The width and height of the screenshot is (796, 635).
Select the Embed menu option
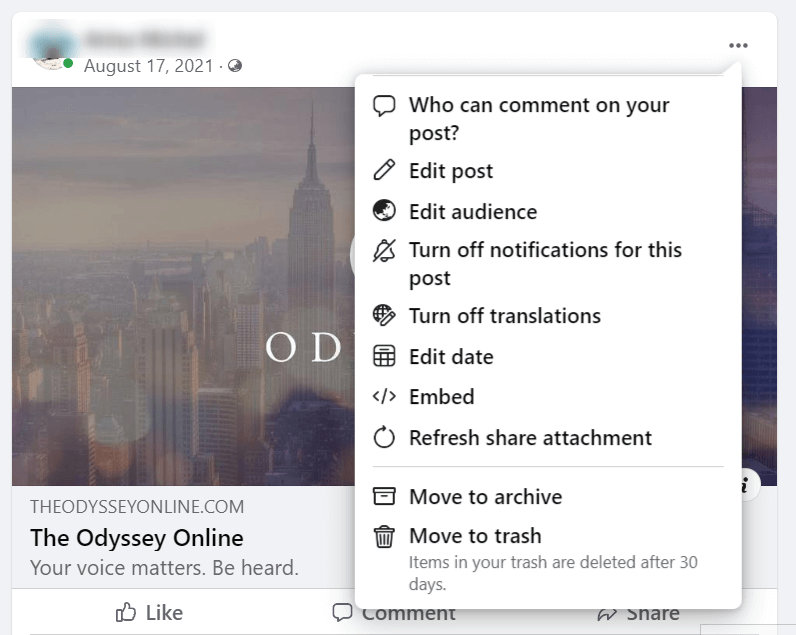[x=548, y=397]
